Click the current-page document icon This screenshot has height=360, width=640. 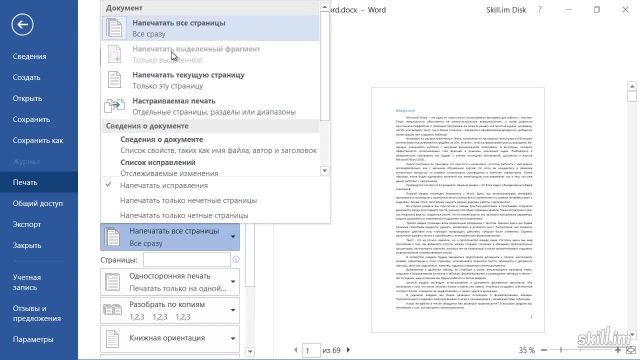click(114, 80)
